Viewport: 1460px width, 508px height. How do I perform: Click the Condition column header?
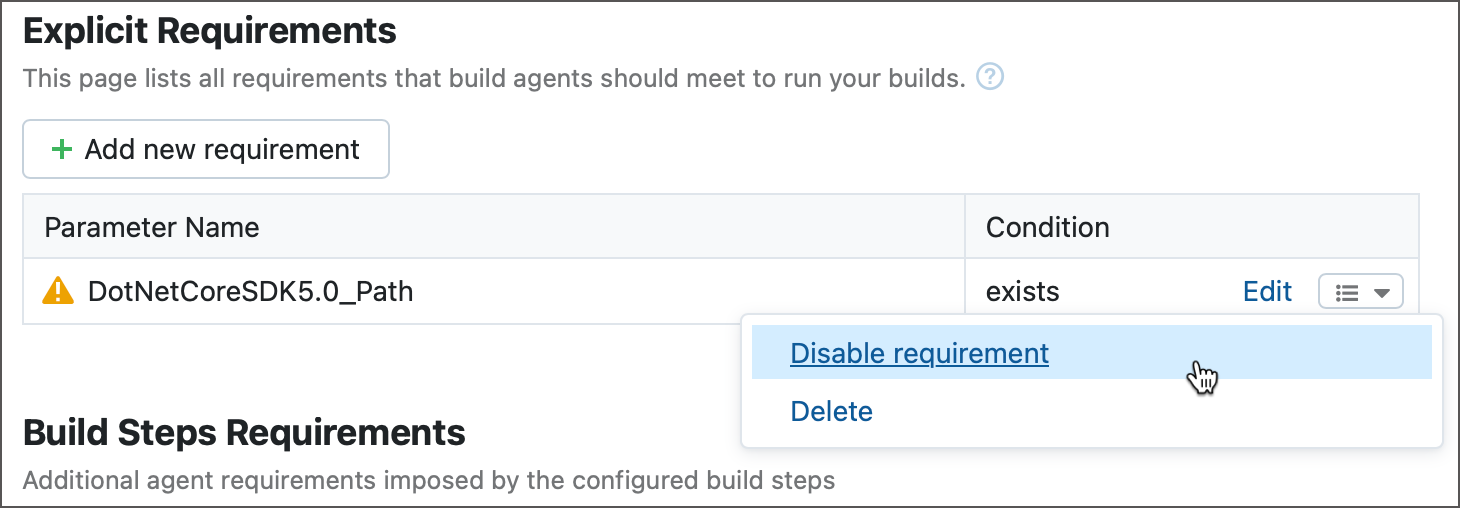click(1047, 227)
